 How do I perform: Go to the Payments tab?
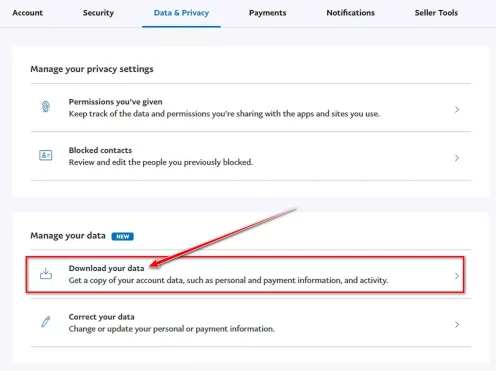click(268, 13)
